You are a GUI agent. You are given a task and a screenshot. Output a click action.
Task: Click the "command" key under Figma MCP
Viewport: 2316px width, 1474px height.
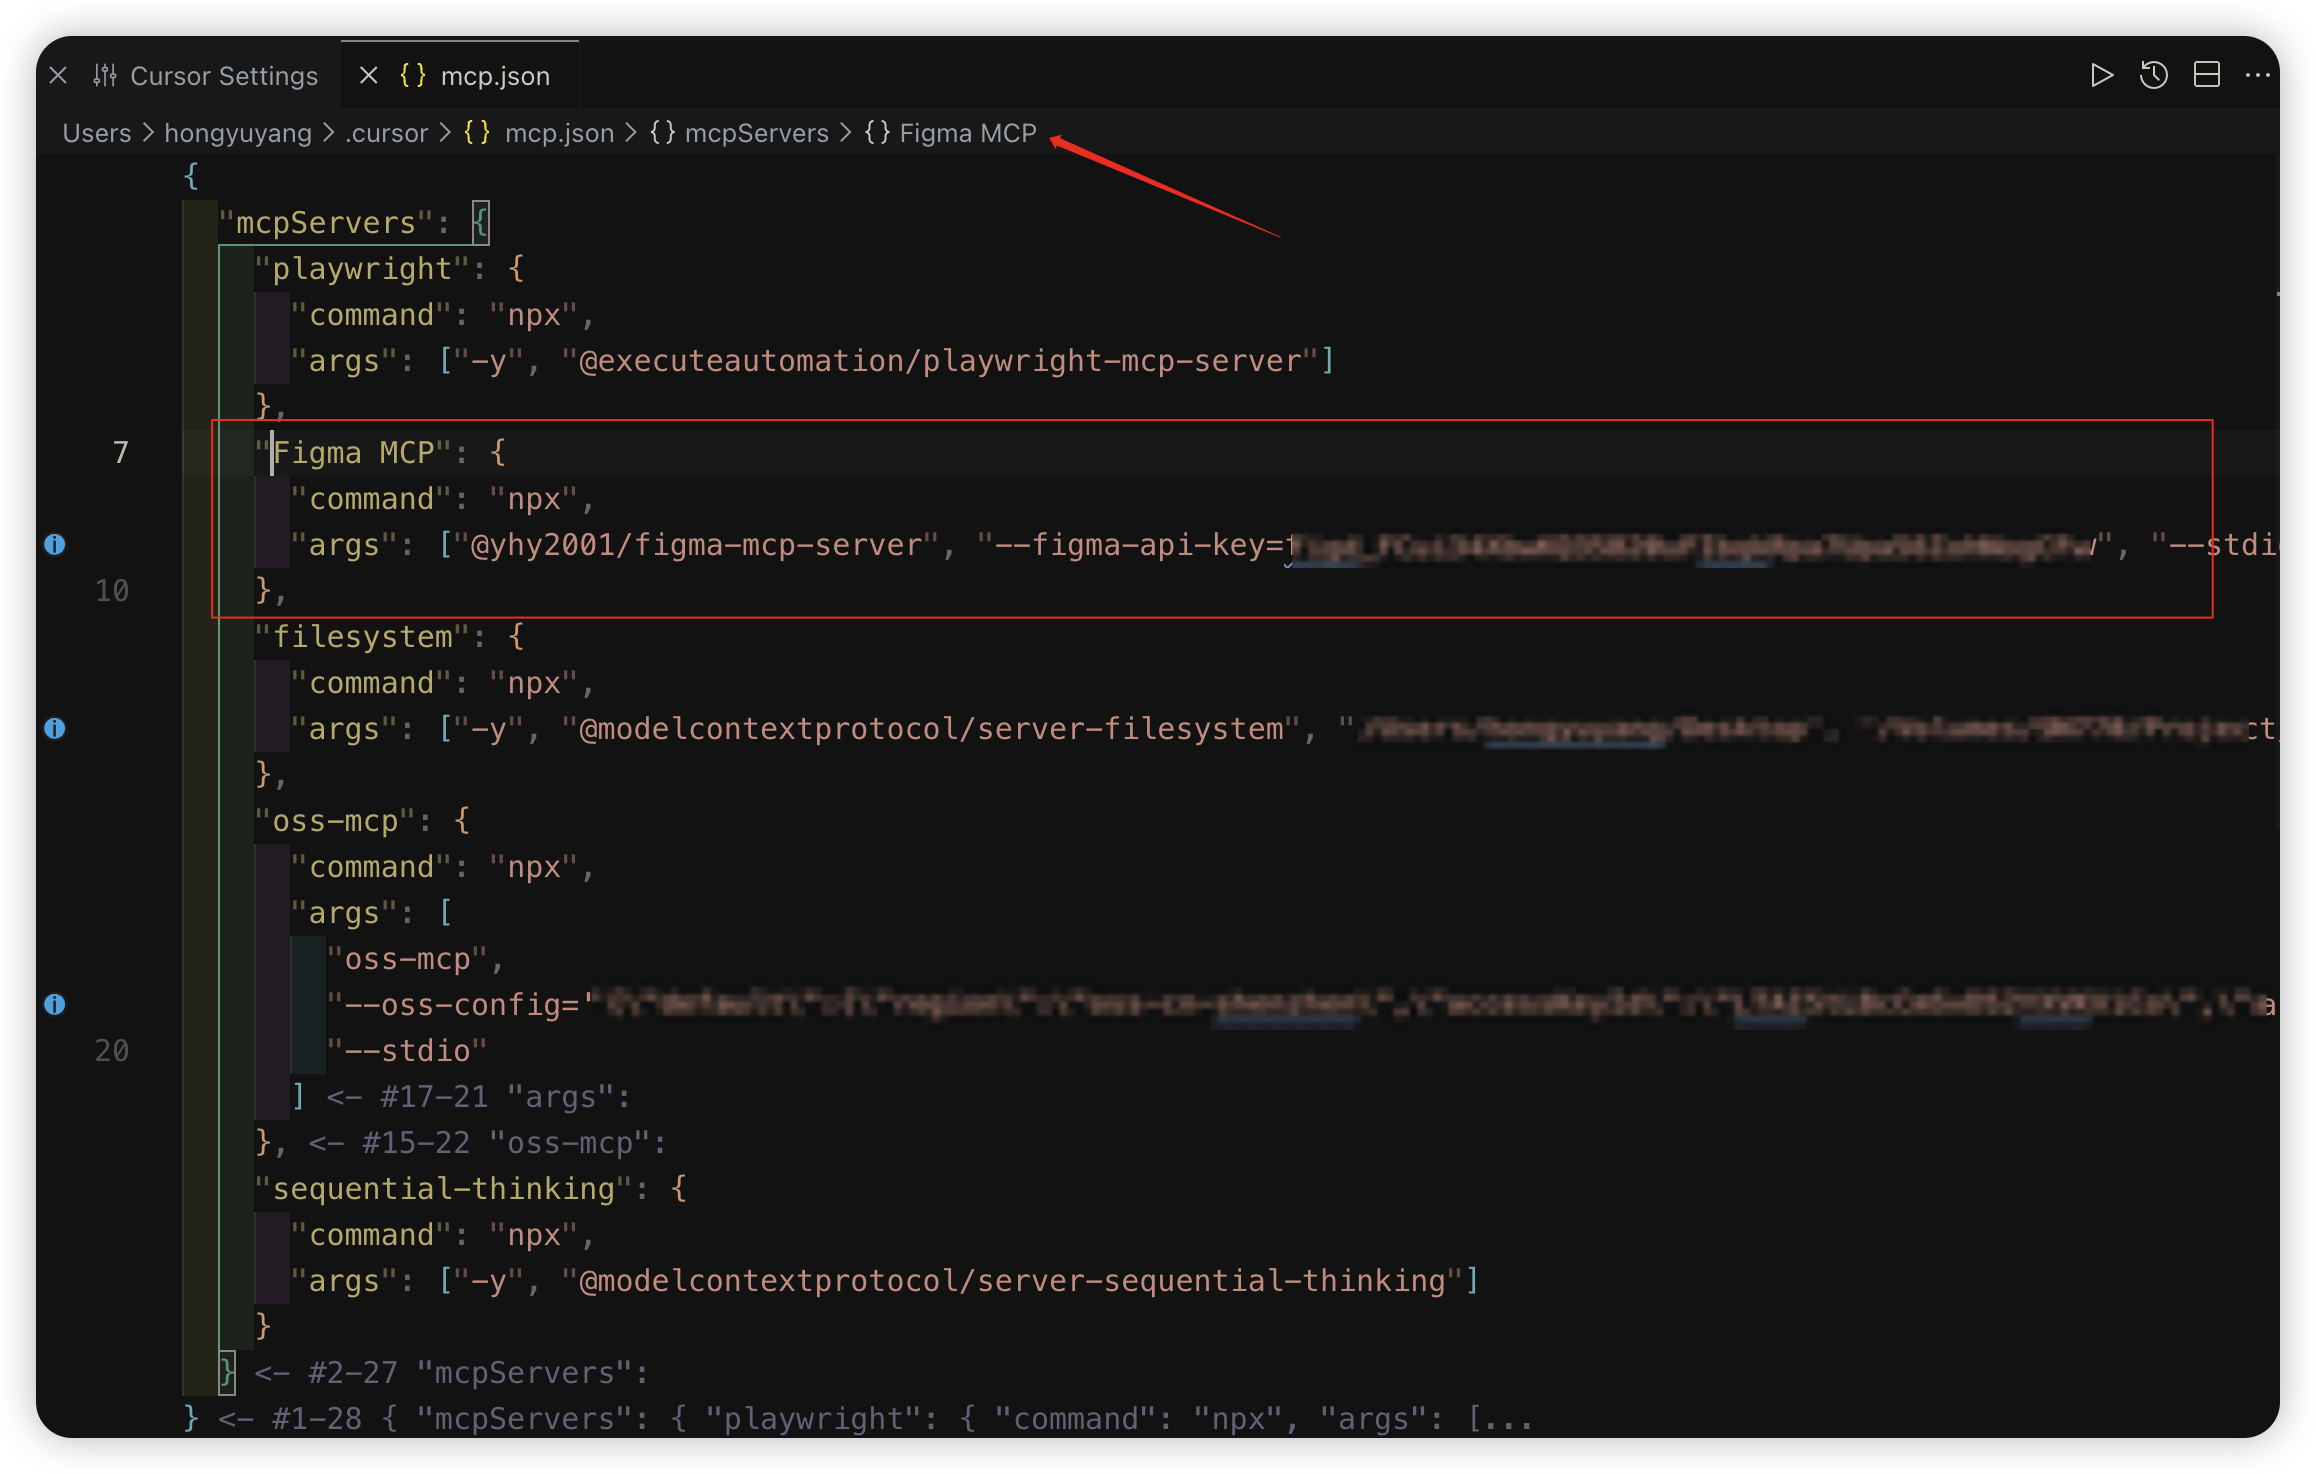point(371,498)
